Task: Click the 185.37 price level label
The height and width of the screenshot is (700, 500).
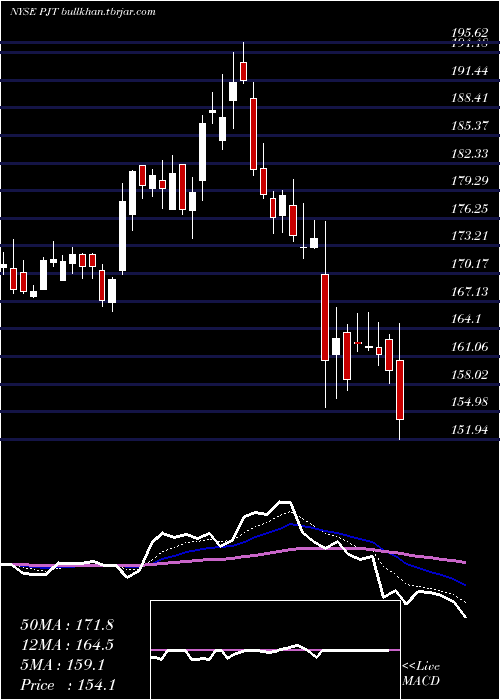Action: coord(470,125)
